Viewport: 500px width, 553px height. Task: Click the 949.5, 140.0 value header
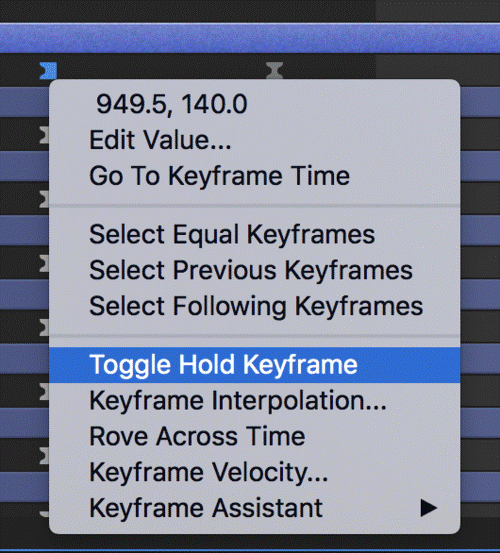tap(172, 104)
